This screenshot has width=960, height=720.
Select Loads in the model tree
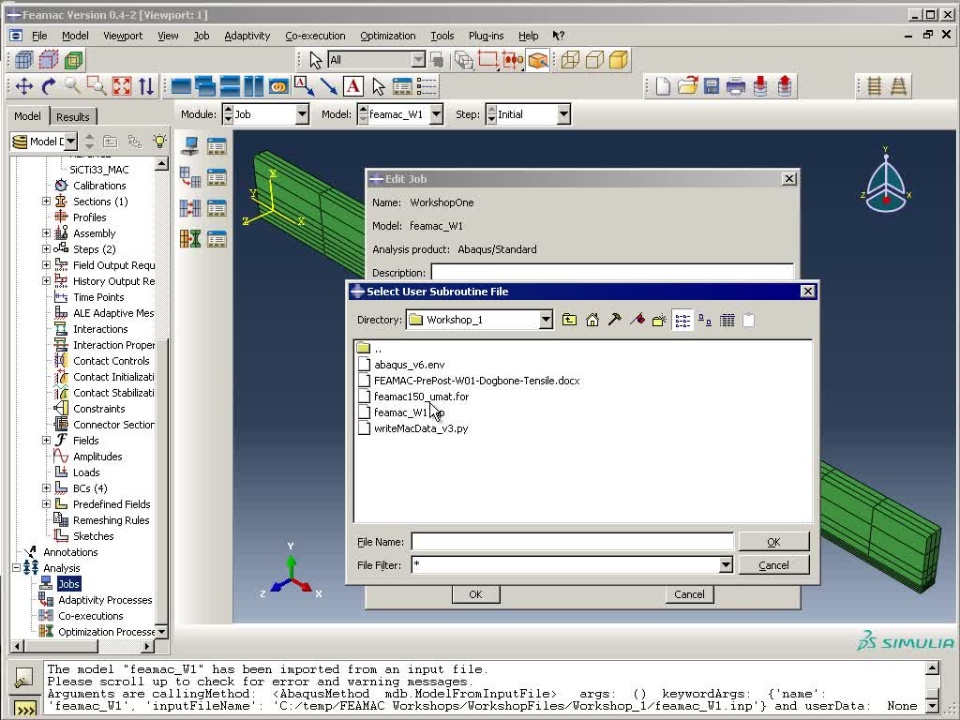coord(86,472)
